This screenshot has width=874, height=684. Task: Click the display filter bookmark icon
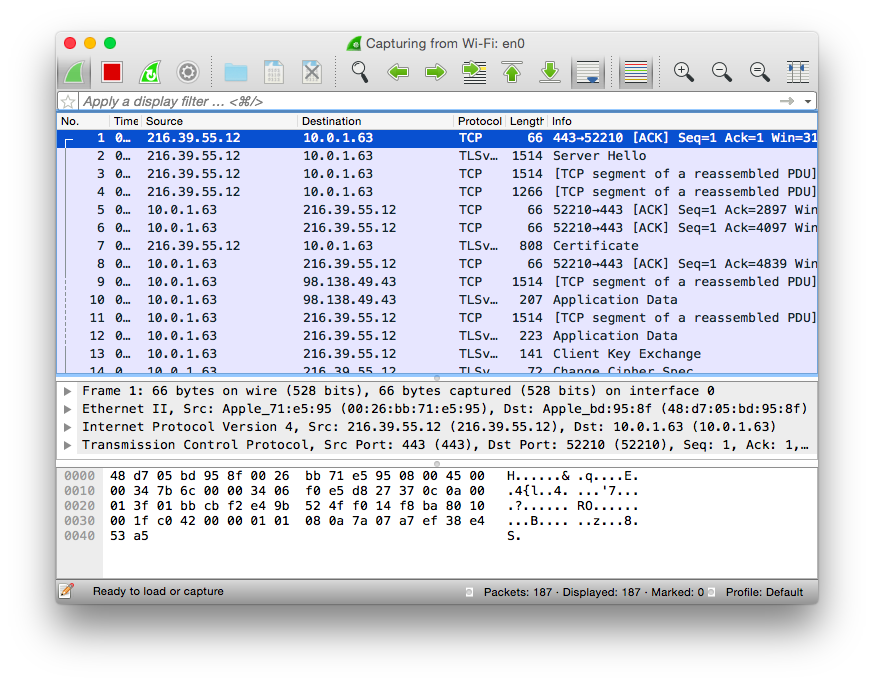pos(68,101)
